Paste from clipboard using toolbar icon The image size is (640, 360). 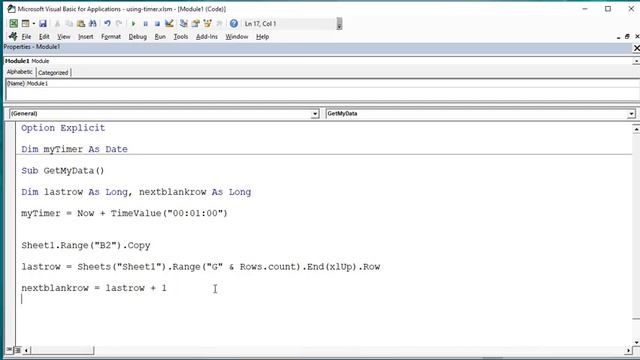coord(81,24)
